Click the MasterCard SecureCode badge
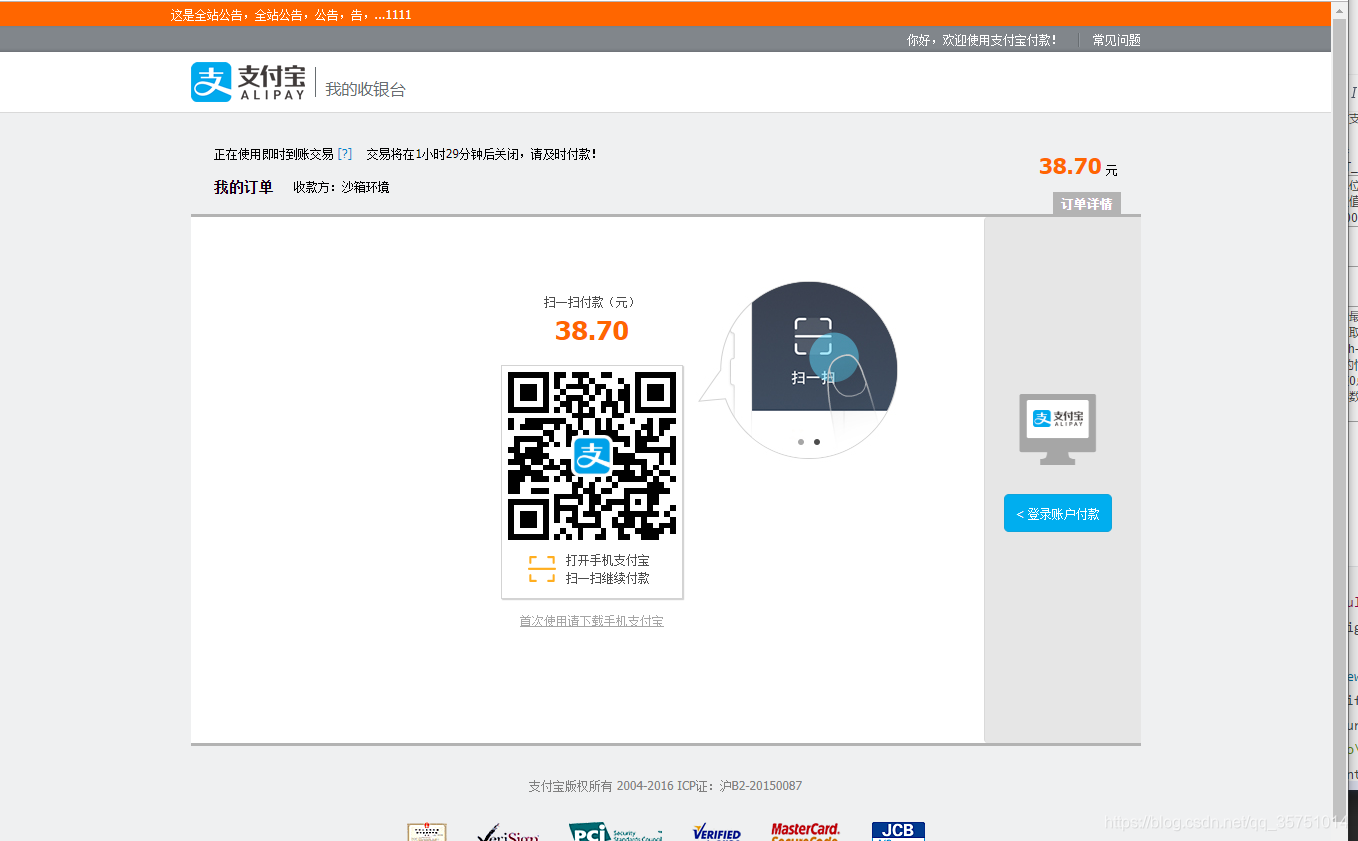Viewport: 1358px width, 841px height. [805, 831]
